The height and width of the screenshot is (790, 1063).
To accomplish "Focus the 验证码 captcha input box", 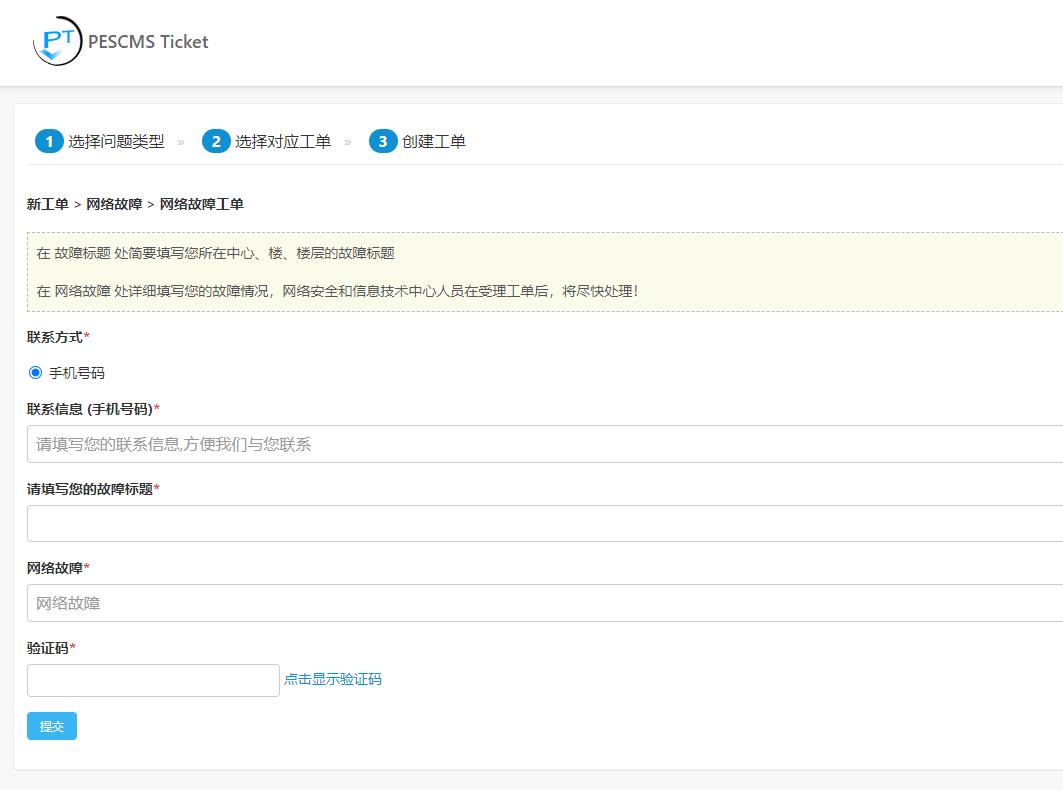I will coord(153,680).
